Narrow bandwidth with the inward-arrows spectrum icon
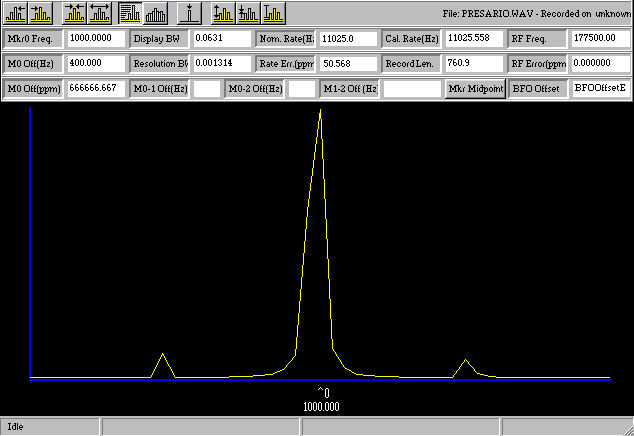The width and height of the screenshot is (634, 436). coord(74,13)
